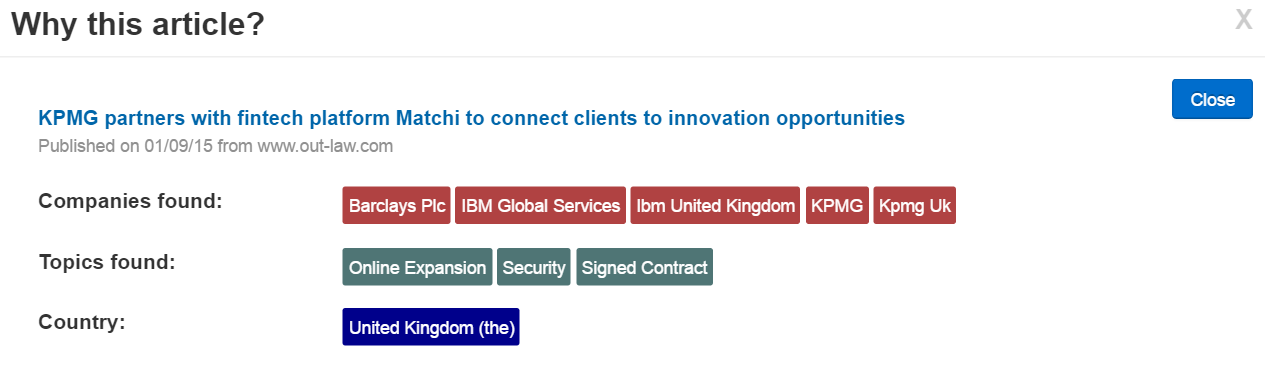Choose the Ibm United Kingdom tag

(716, 206)
